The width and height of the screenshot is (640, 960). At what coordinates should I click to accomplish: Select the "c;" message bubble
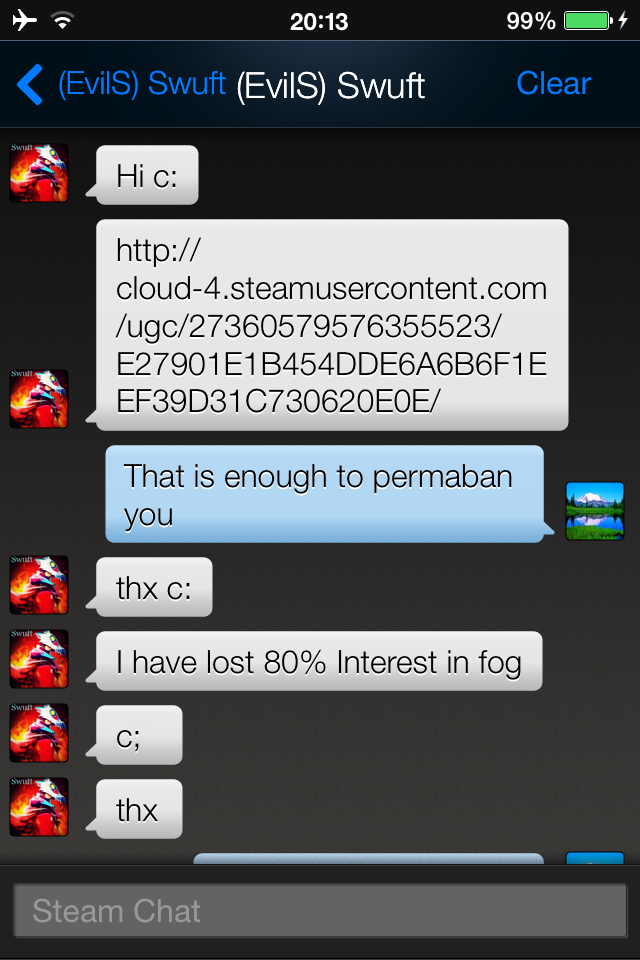pos(139,735)
